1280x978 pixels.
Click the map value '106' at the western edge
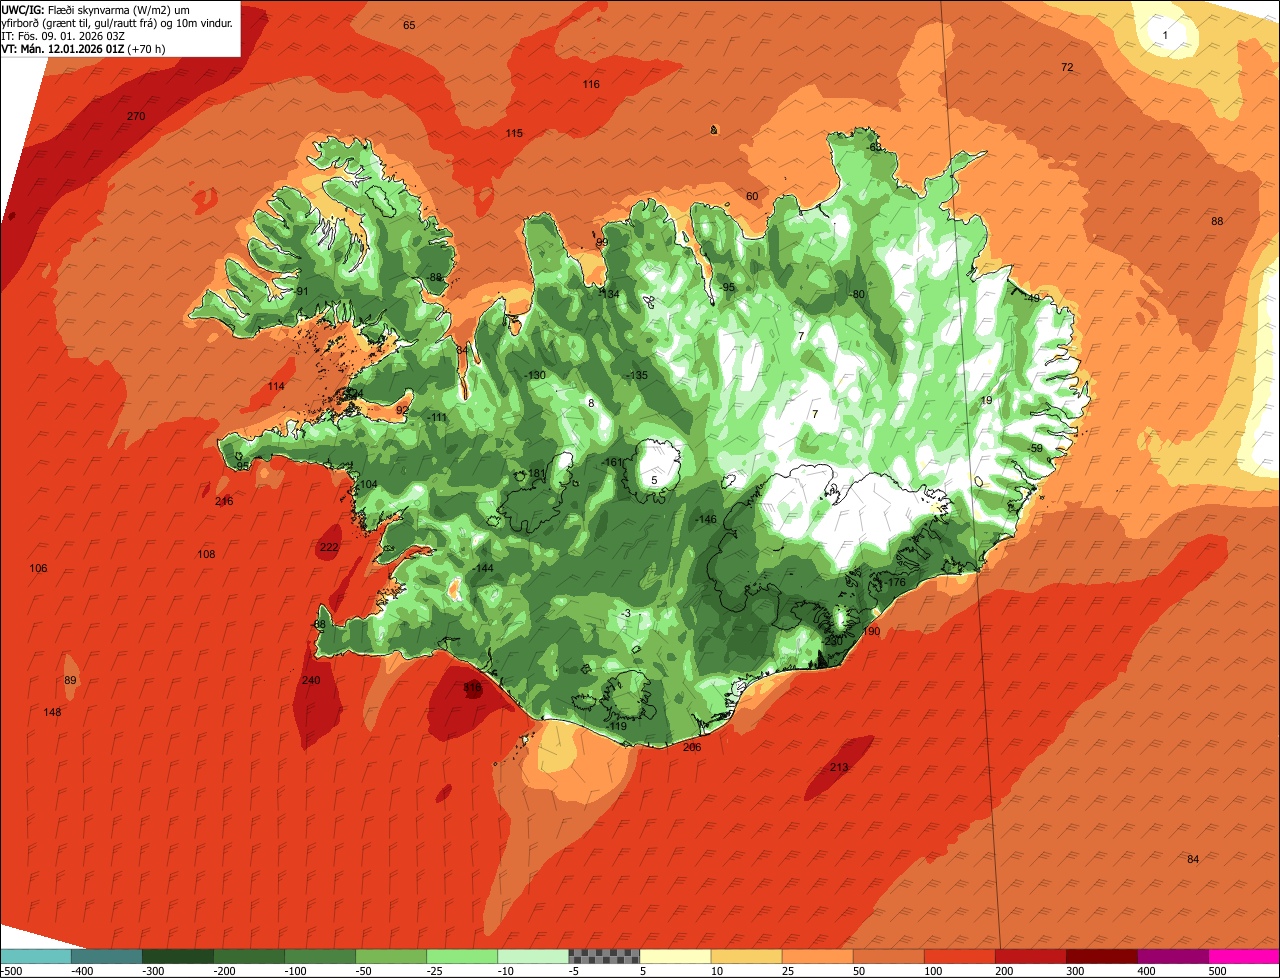(38, 568)
